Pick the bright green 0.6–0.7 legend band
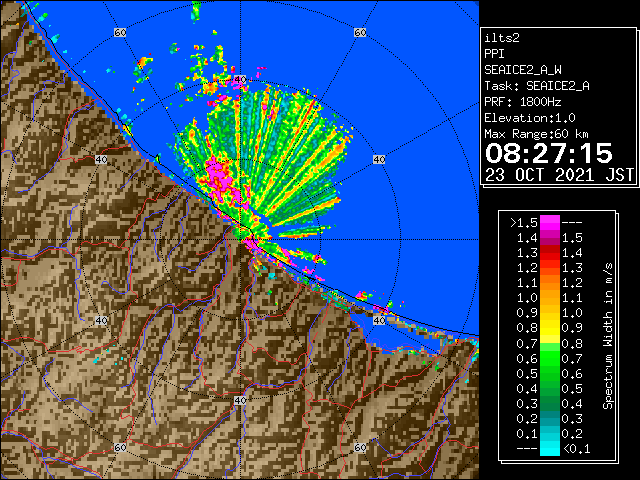The width and height of the screenshot is (640, 480). pos(550,358)
